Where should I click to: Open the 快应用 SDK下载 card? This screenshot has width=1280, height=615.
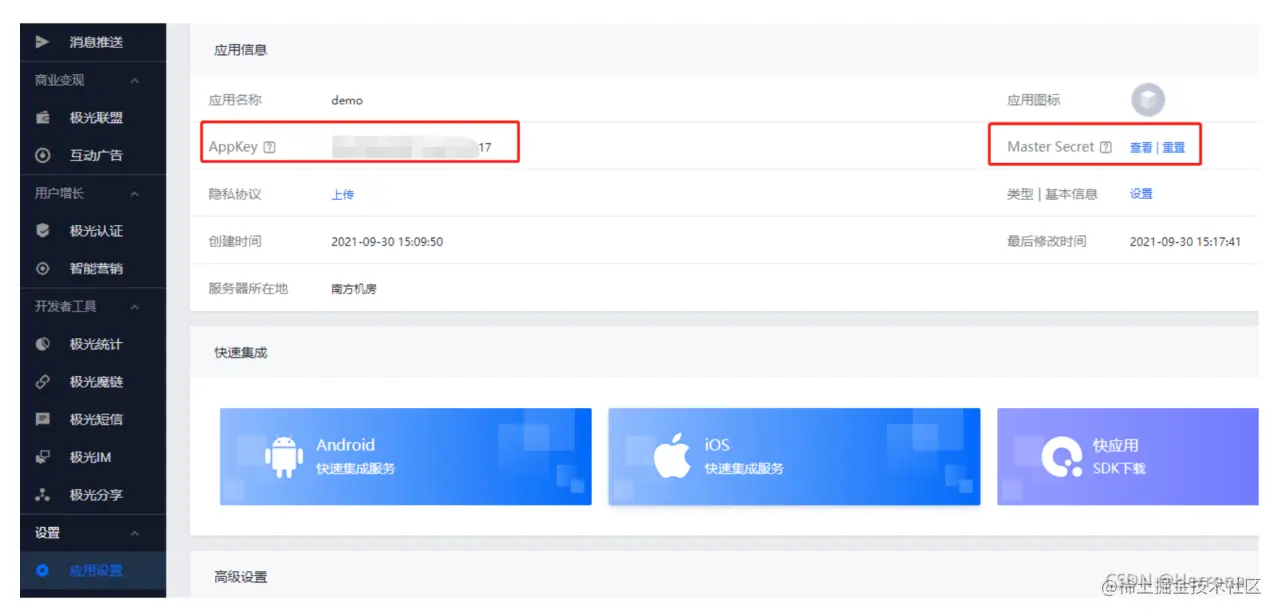[1127, 456]
